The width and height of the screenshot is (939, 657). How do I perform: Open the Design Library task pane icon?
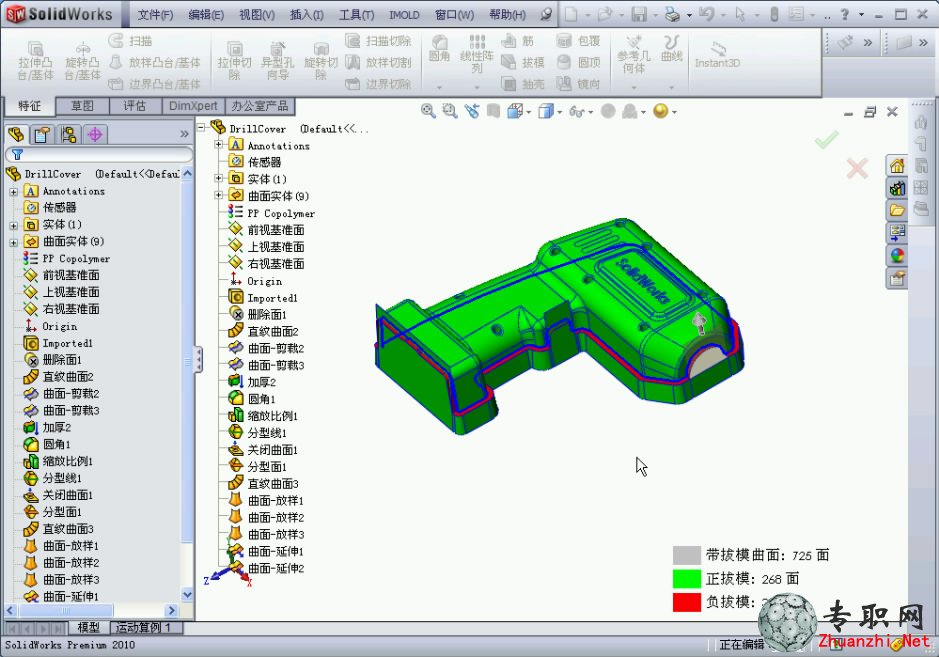897,188
